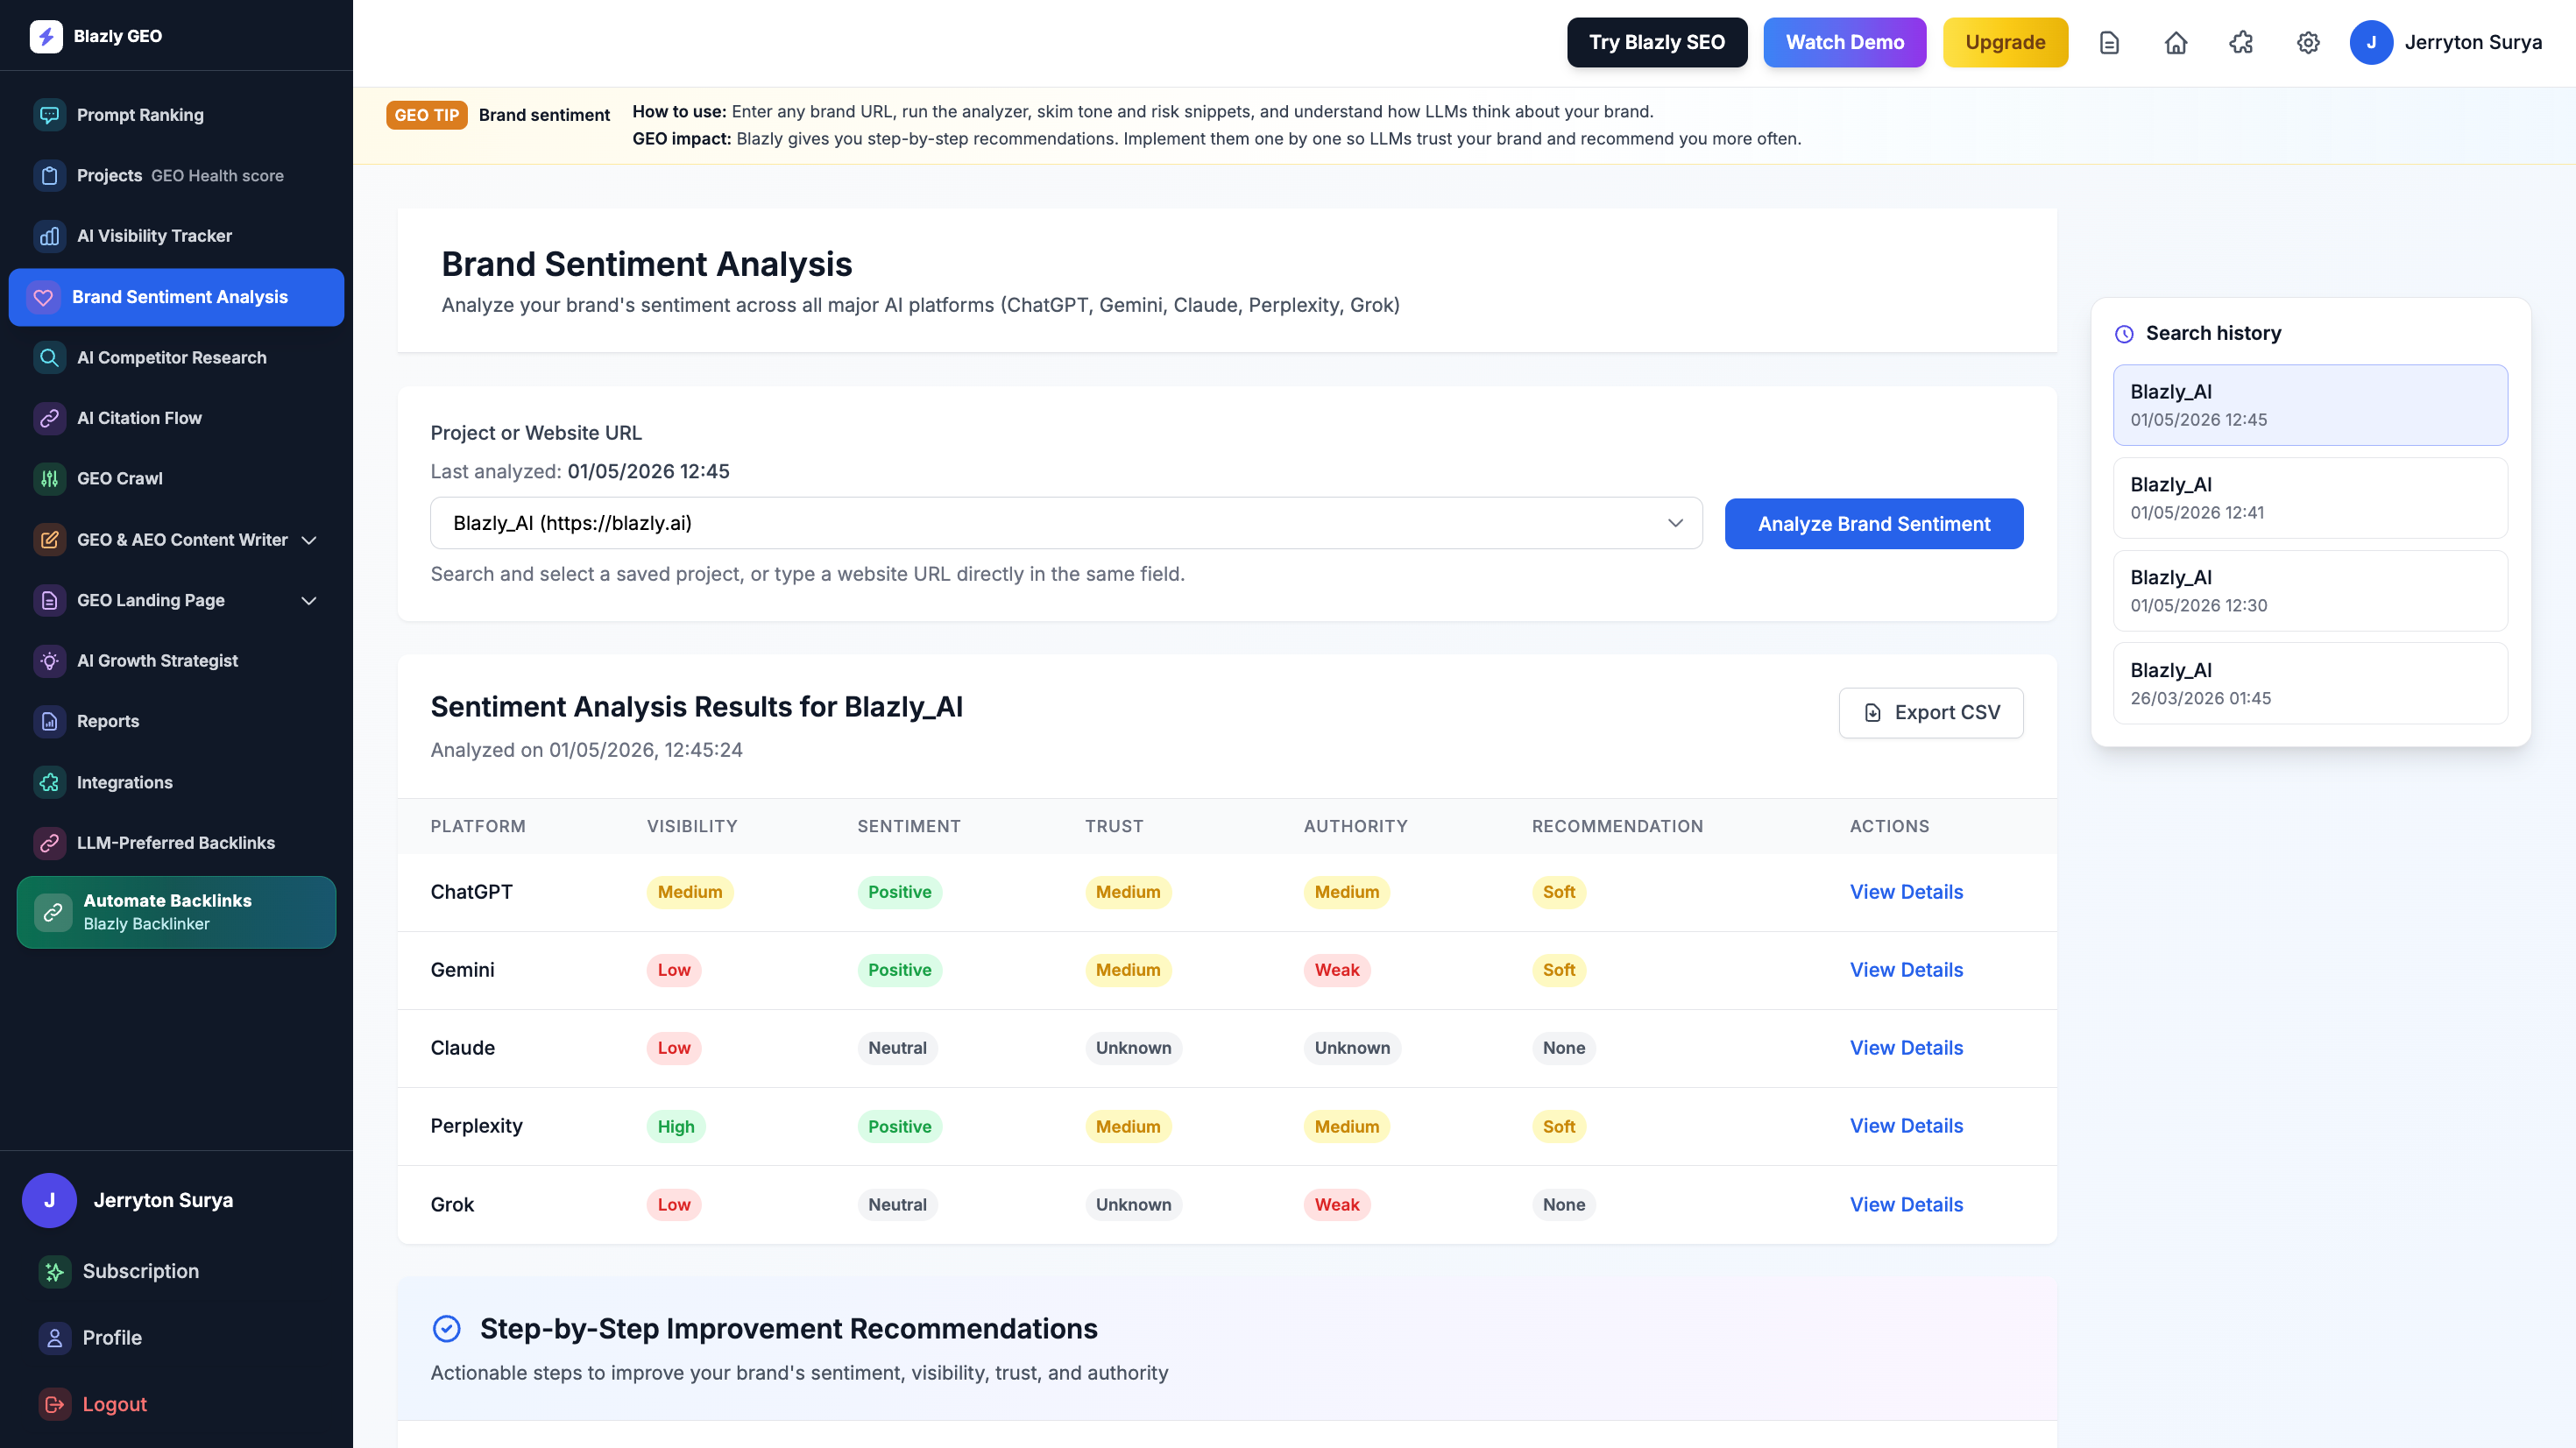The width and height of the screenshot is (2576, 1448).
Task: View Details for Perplexity row
Action: click(1906, 1126)
